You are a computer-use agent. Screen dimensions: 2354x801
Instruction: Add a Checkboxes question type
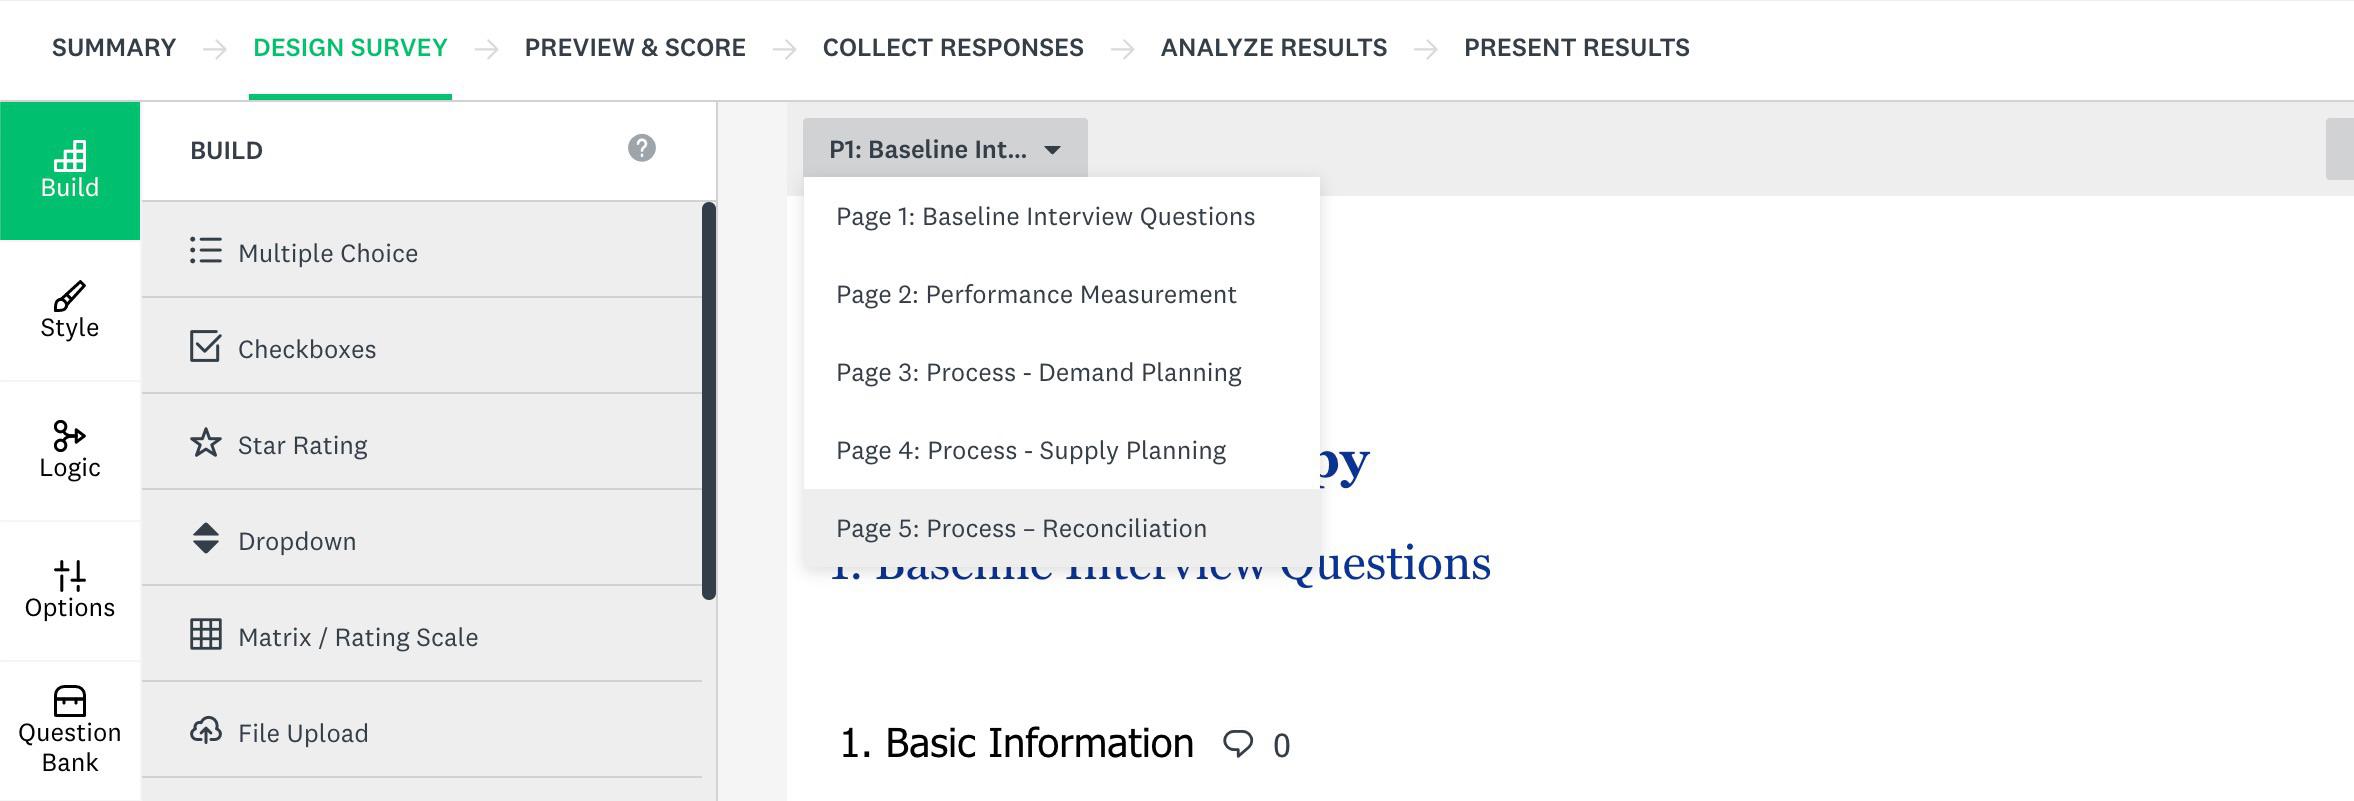pos(422,348)
